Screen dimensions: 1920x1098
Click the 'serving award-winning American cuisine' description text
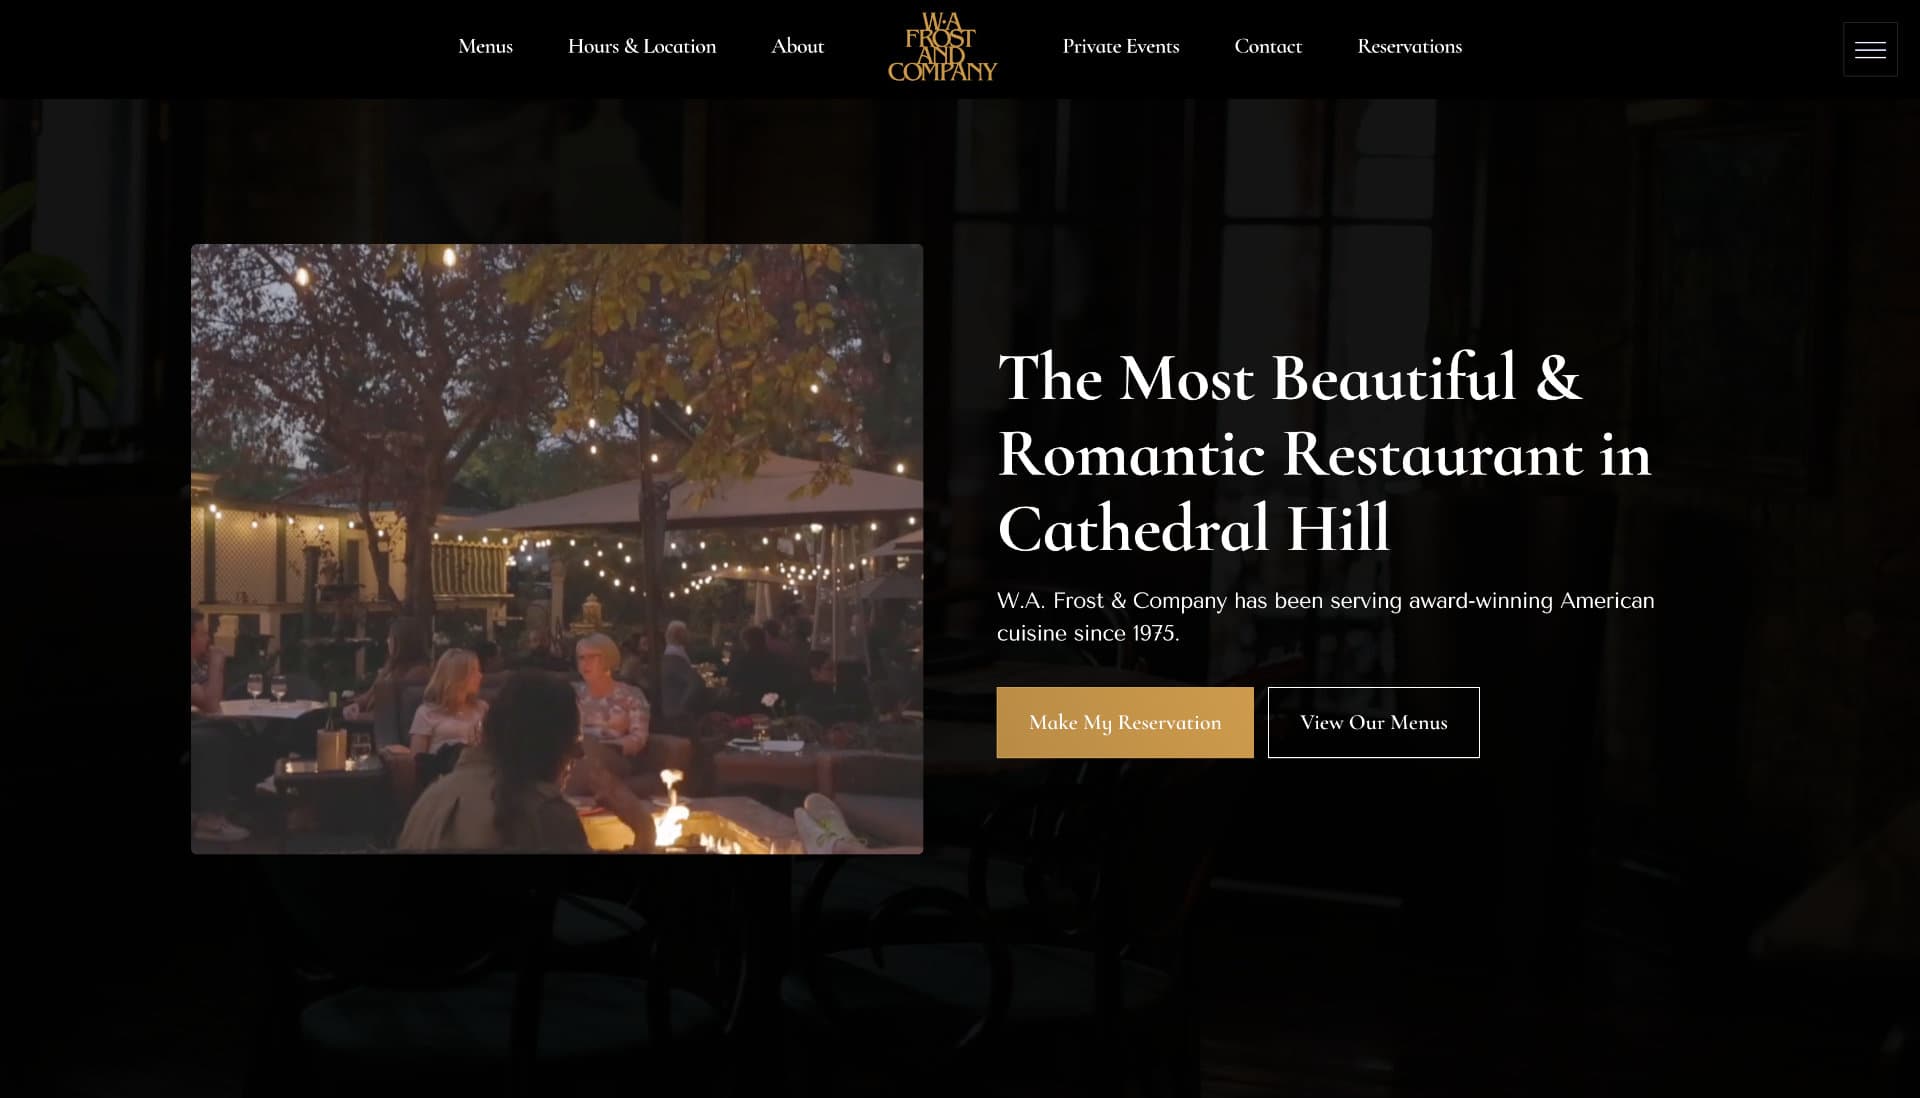tap(1326, 616)
